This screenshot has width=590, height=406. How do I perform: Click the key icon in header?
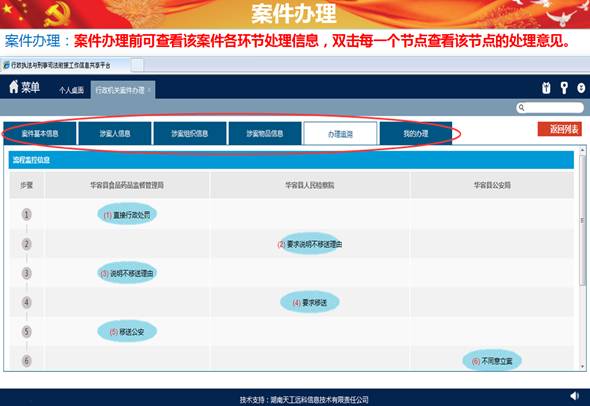564,88
